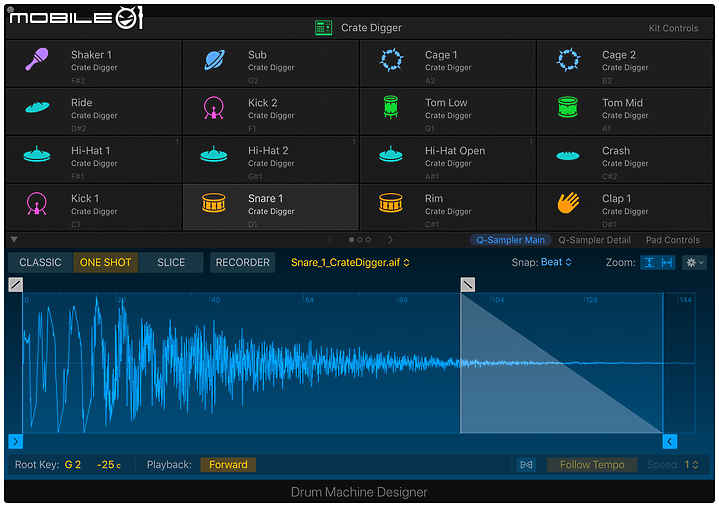Viewport: 719px width, 507px height.
Task: Collapse the editor with disclosure triangle
Action: click(x=14, y=240)
